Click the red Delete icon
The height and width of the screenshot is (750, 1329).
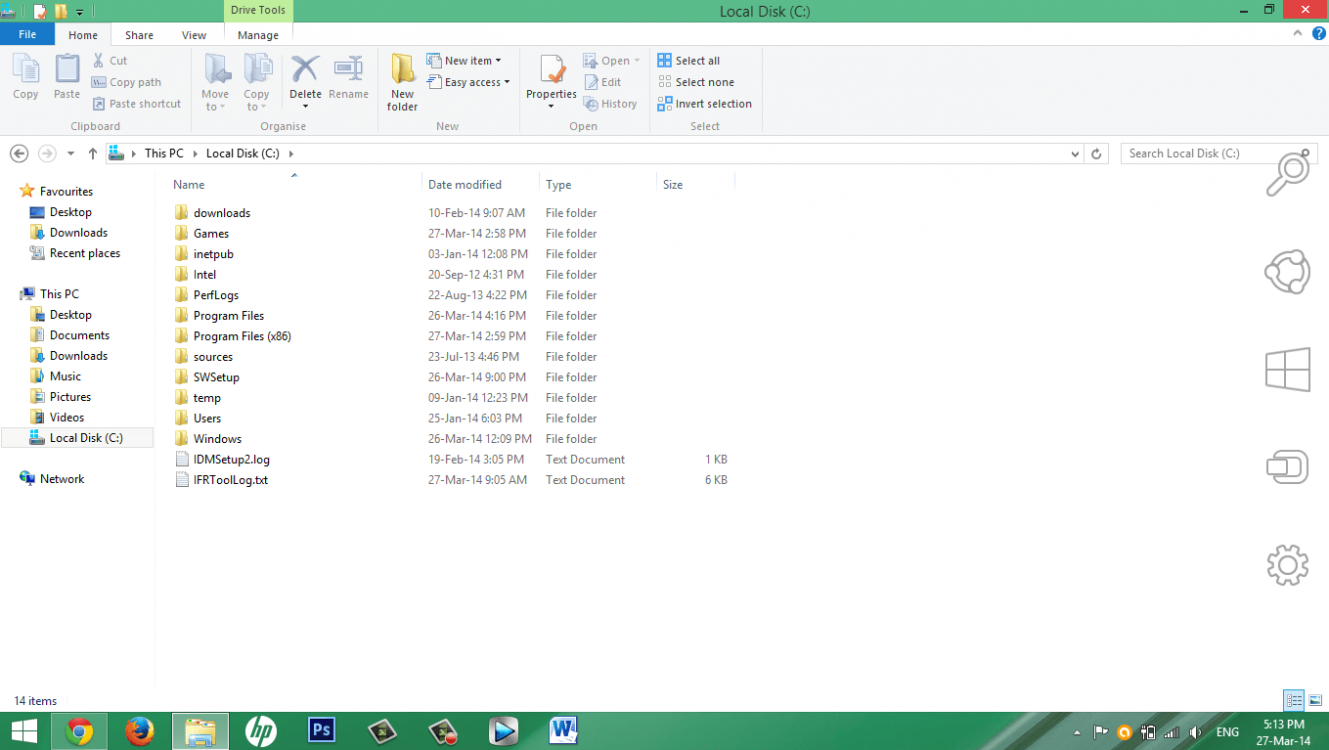tap(305, 69)
